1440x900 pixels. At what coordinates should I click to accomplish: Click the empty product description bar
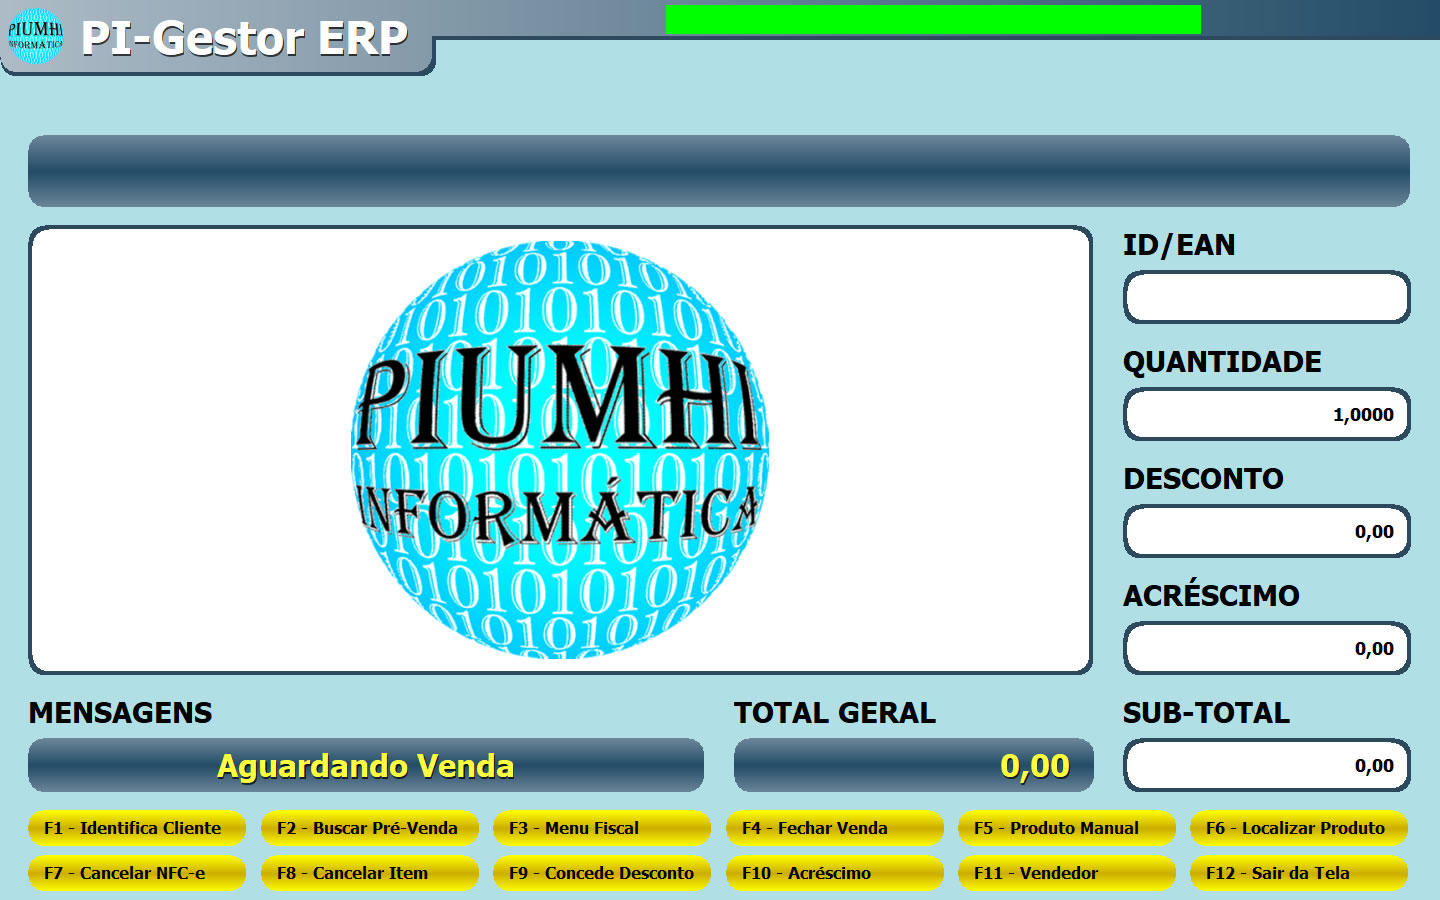click(719, 171)
